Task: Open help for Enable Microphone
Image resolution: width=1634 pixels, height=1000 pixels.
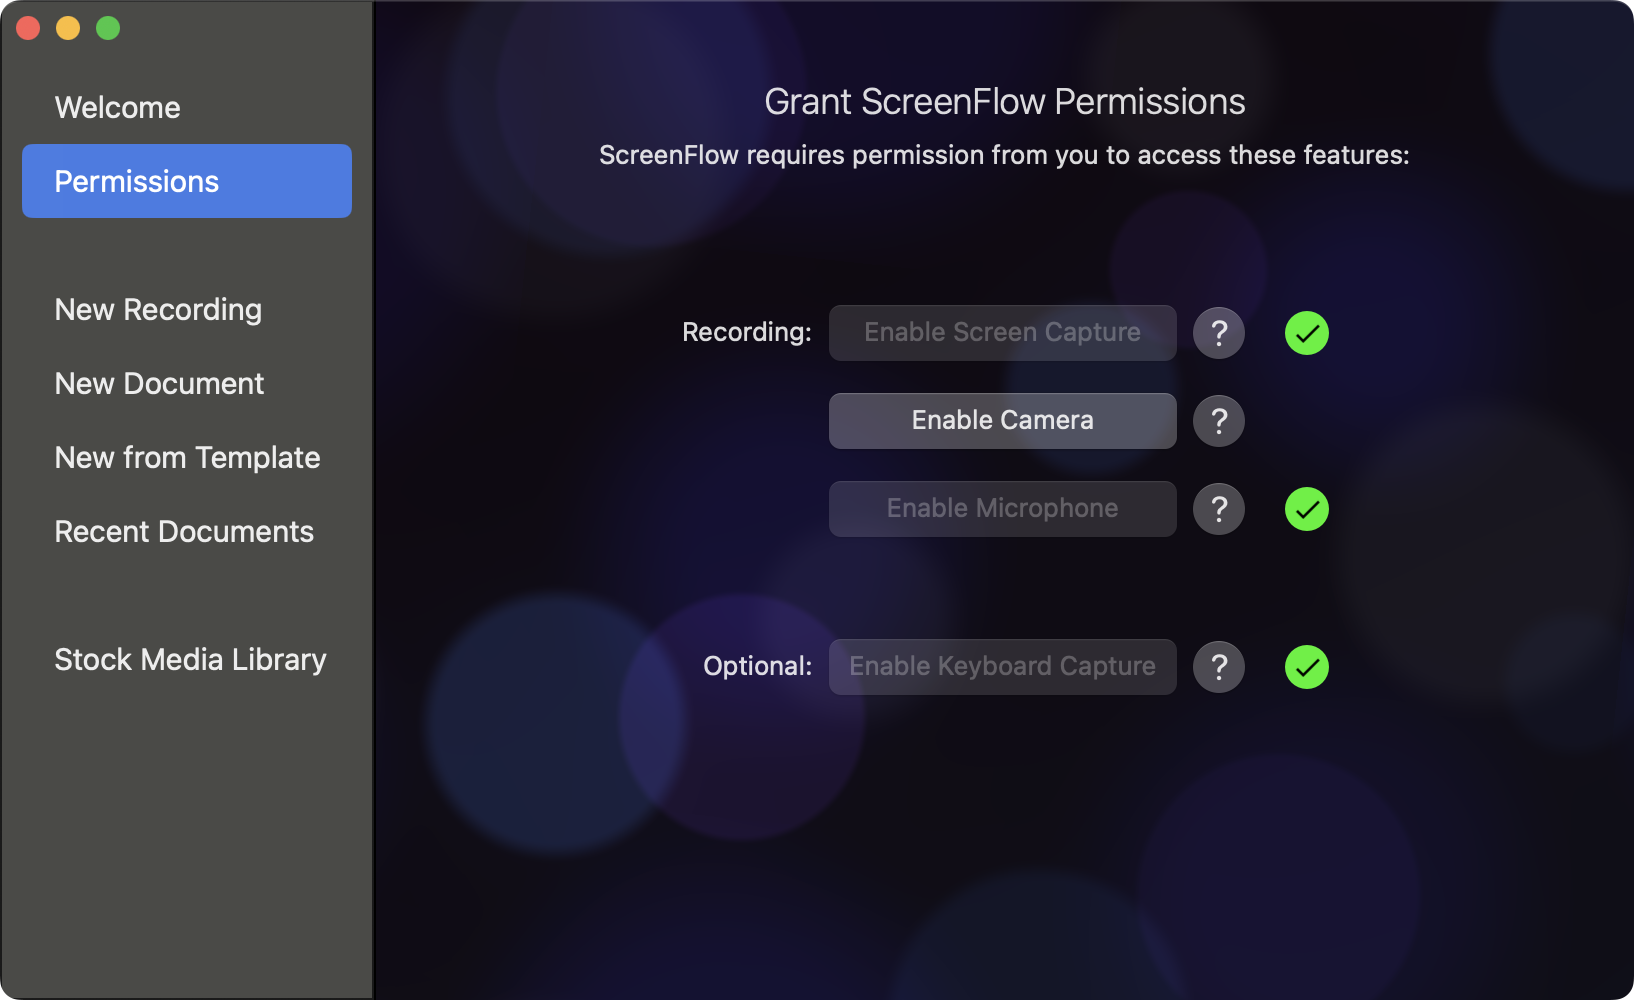Action: tap(1219, 509)
